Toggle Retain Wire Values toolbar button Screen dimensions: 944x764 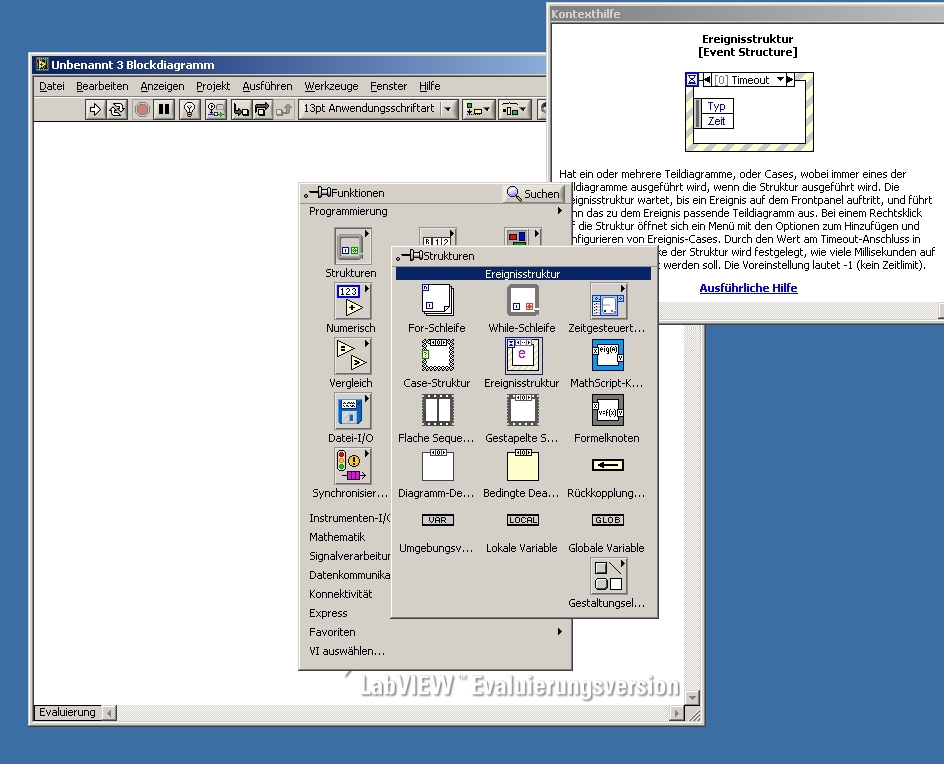[216, 109]
